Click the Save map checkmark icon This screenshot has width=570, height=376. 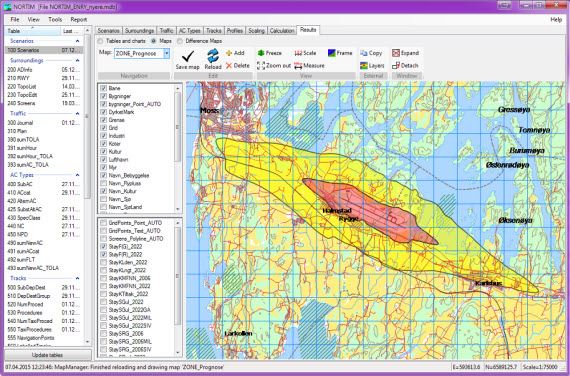pos(188,56)
